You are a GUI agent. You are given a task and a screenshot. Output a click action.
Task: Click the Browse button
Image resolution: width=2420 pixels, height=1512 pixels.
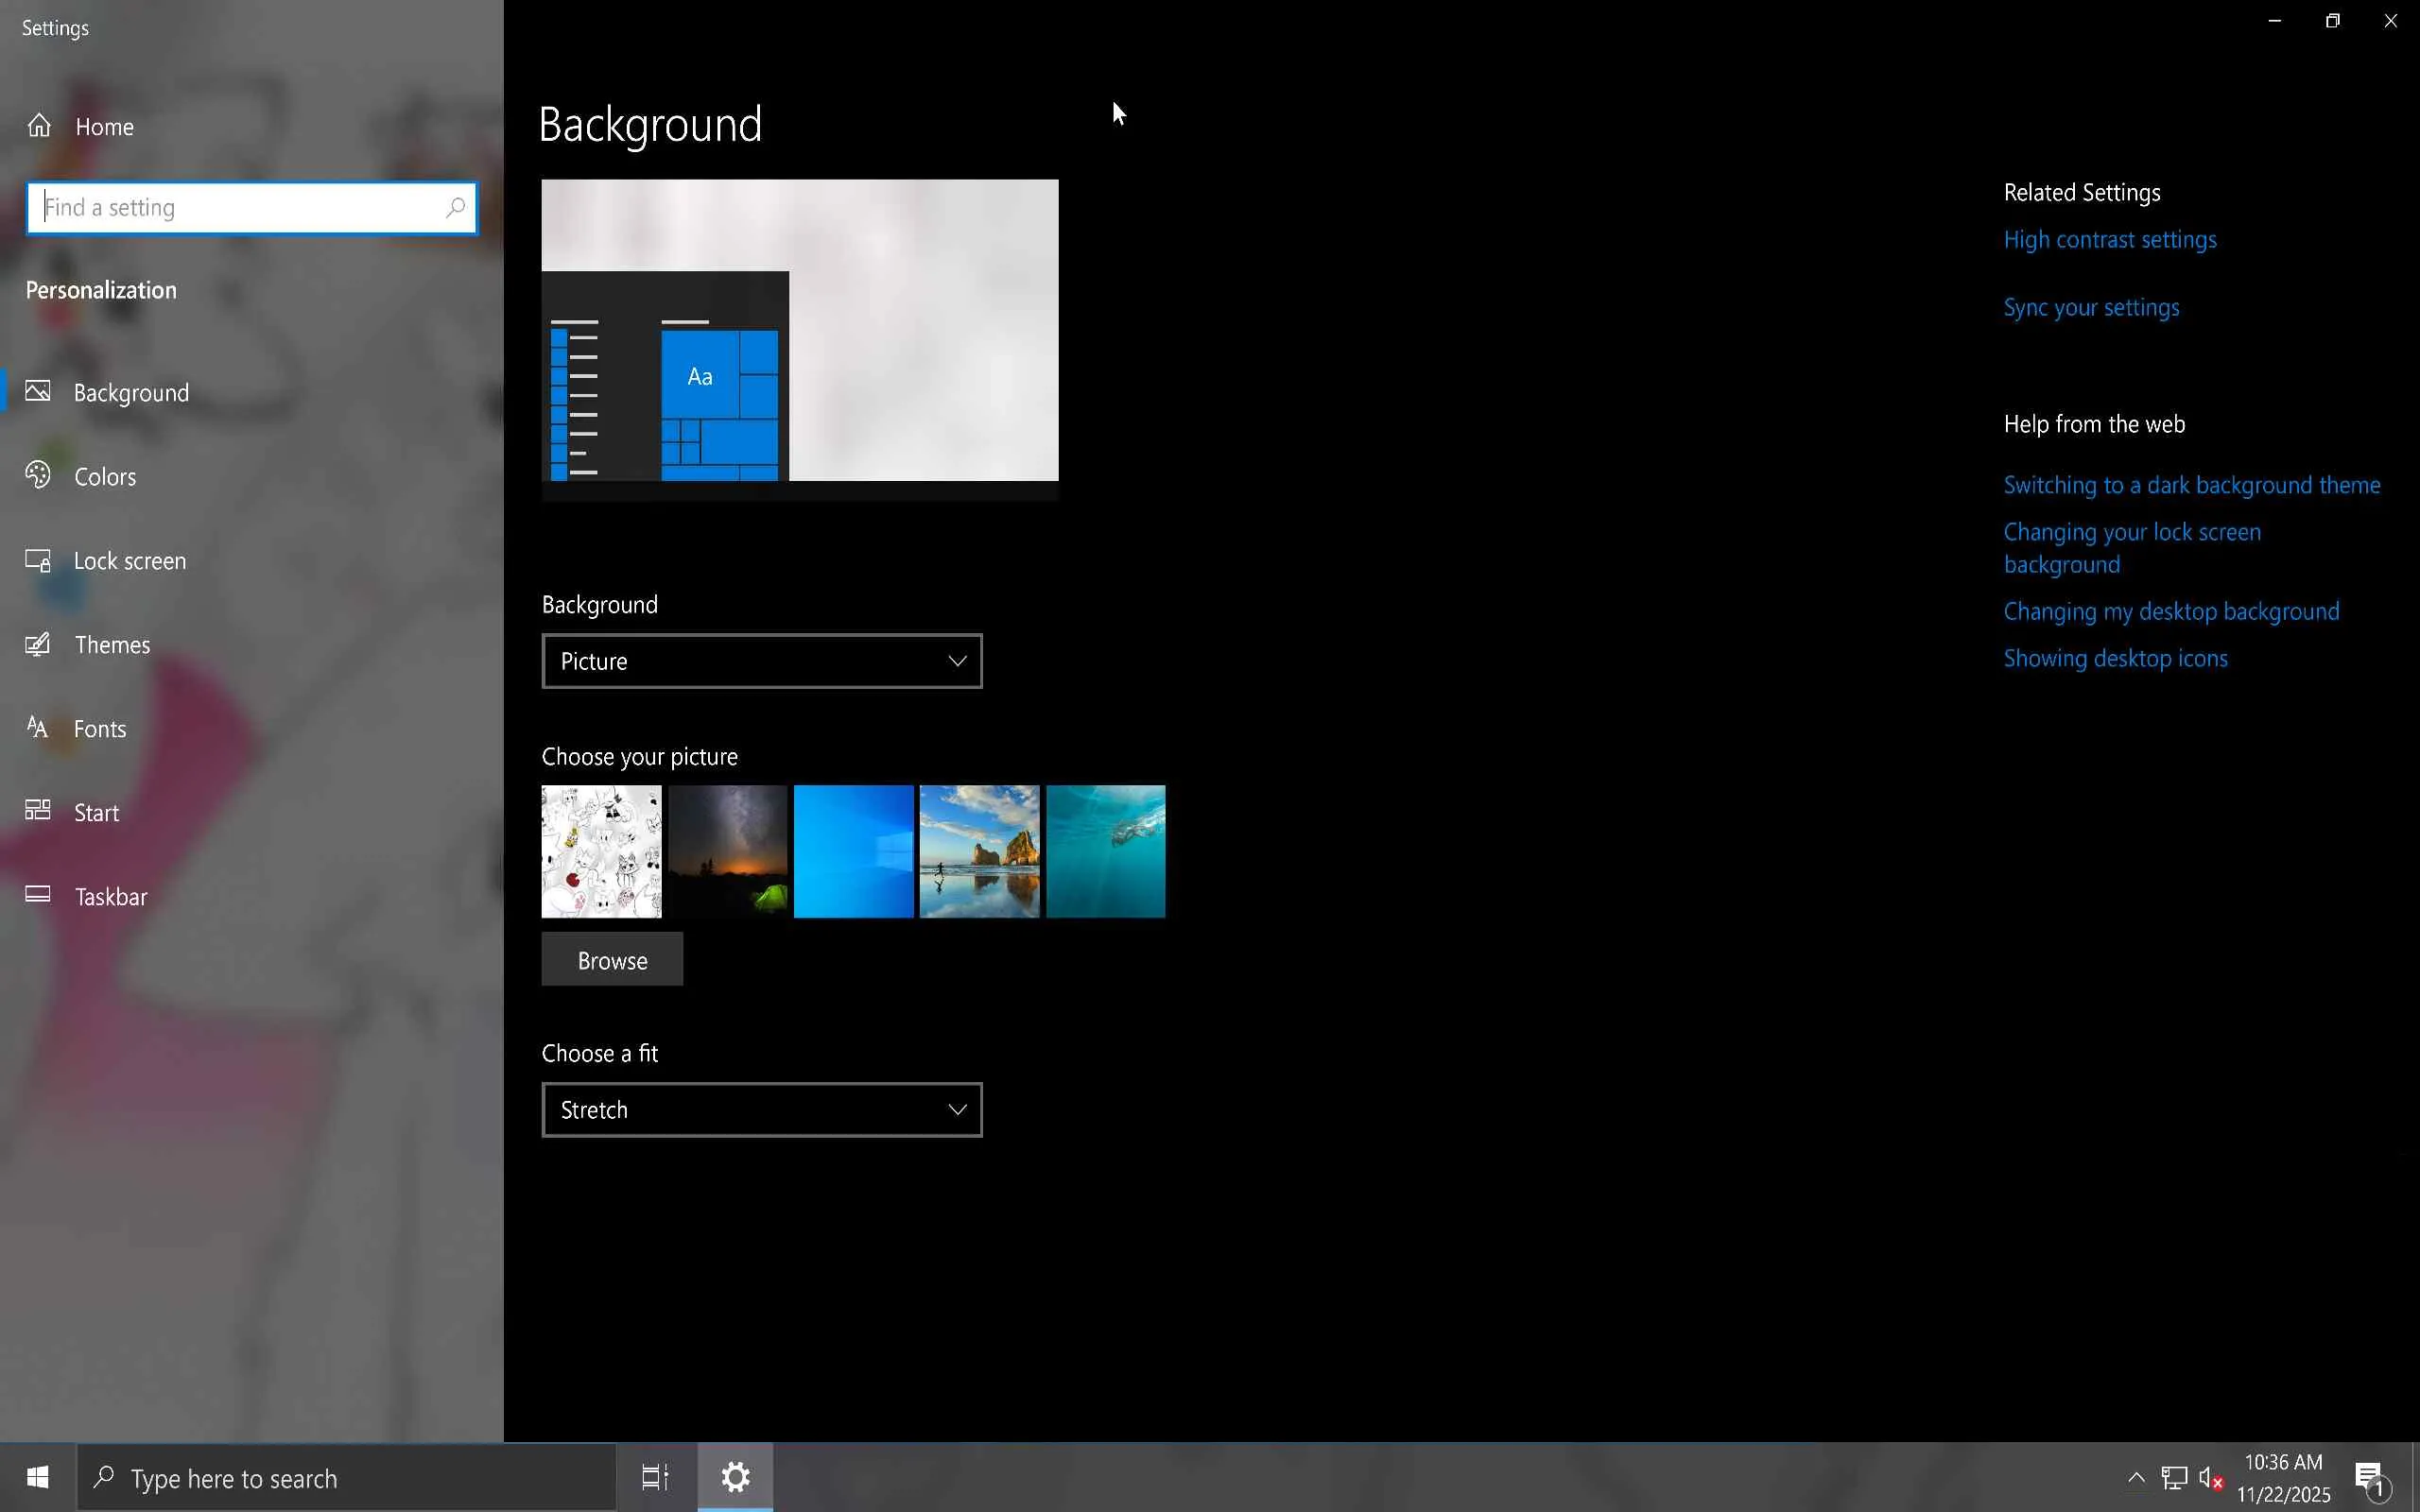pyautogui.click(x=612, y=960)
